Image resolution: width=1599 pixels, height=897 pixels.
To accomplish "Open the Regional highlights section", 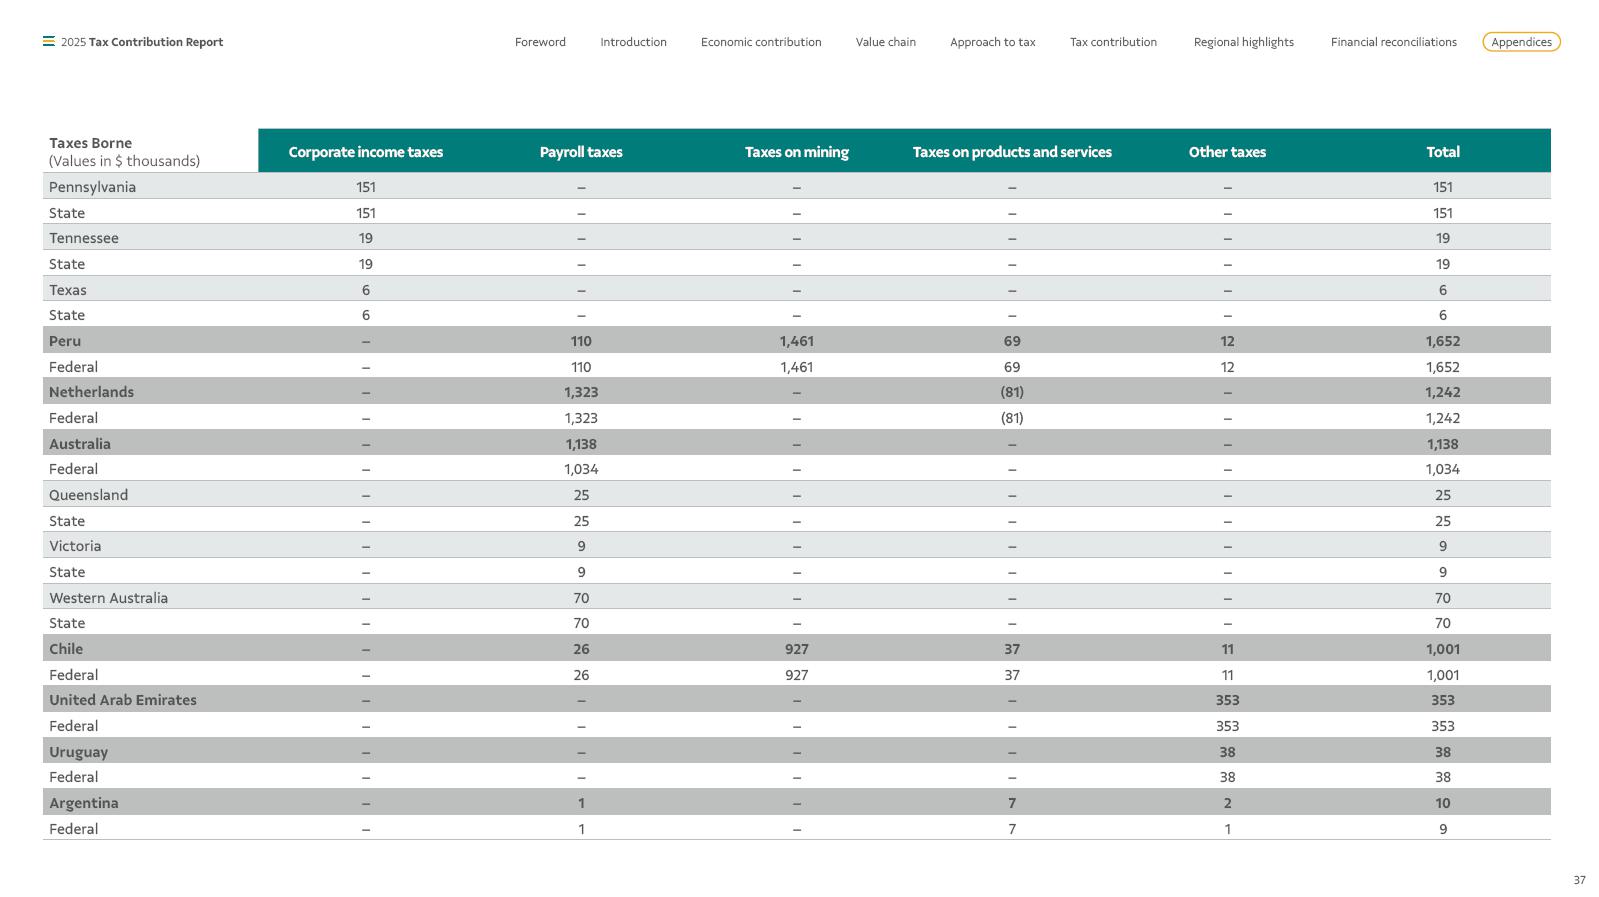I will point(1243,42).
